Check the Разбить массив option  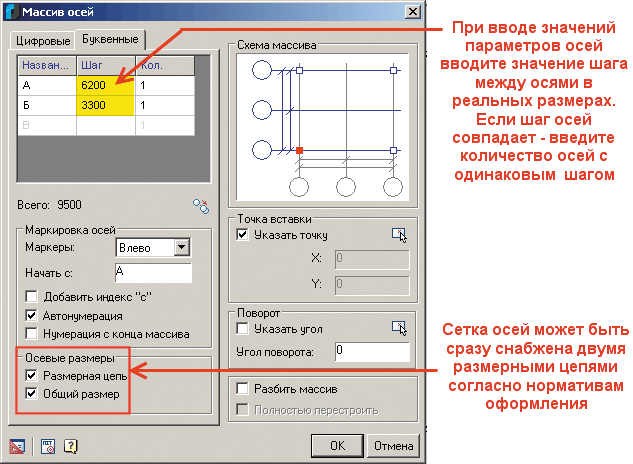pos(242,389)
